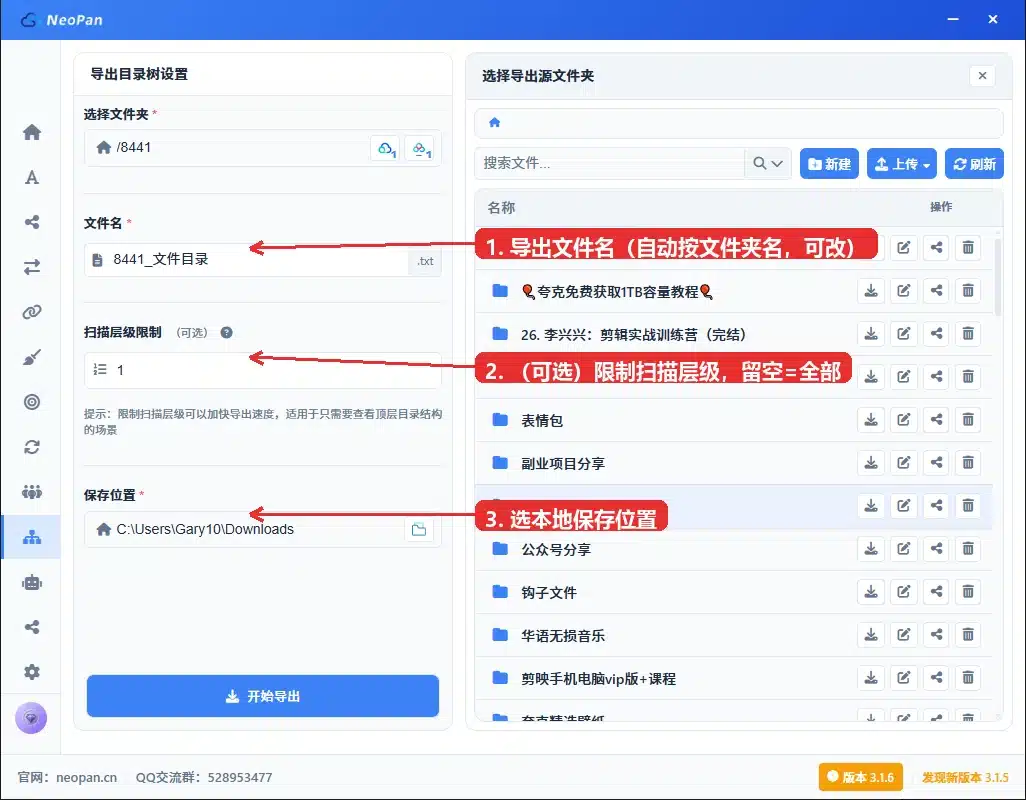This screenshot has height=800, width=1026.
Task: Click the 名称 column header
Action: point(501,207)
